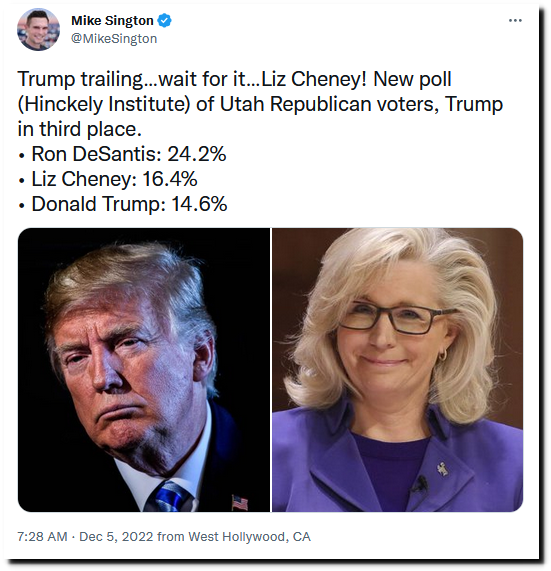The width and height of the screenshot is (551, 571).
Task: Open Mike Sington's profile avatar
Action: [38, 29]
